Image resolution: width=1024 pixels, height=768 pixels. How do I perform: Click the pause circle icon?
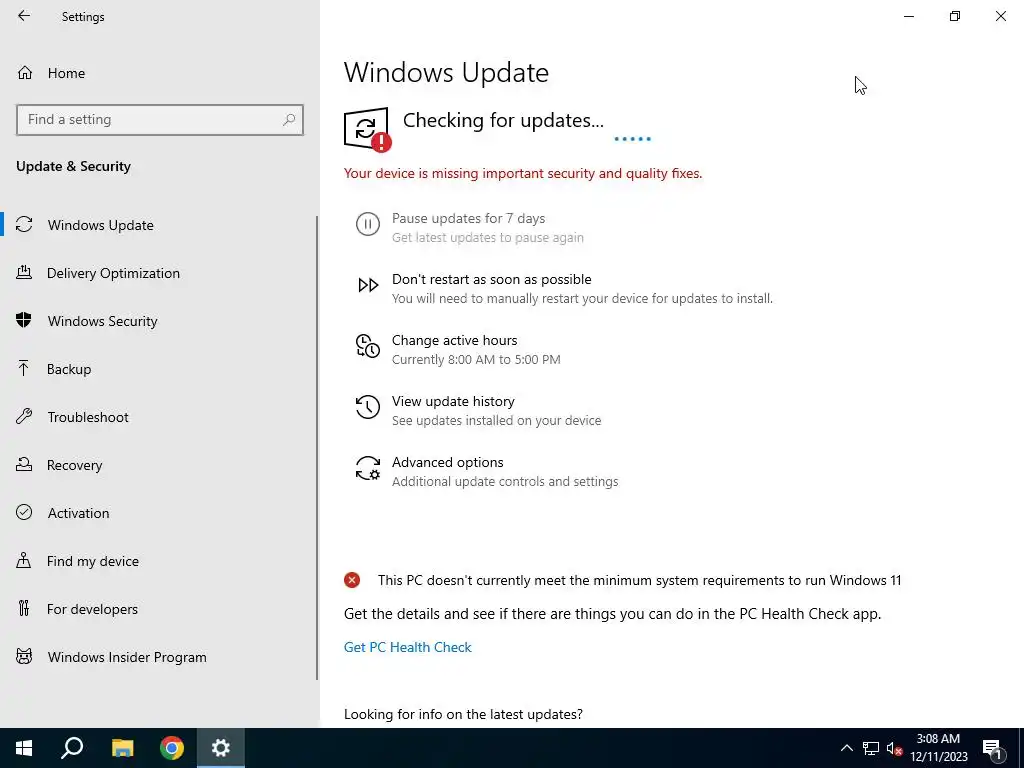[368, 224]
